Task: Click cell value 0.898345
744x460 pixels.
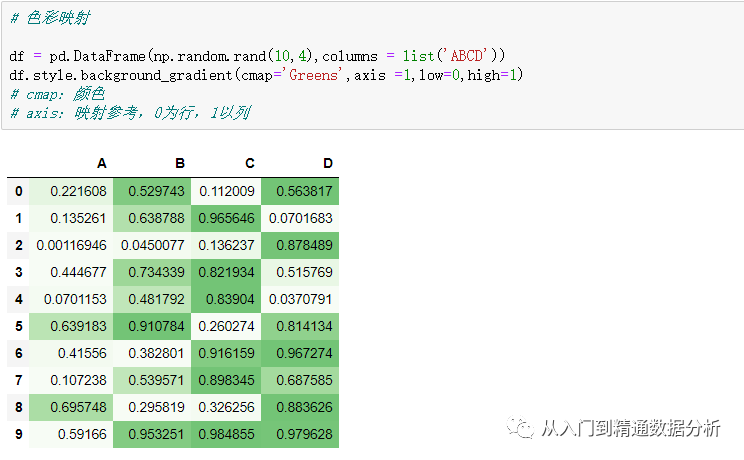Action: pos(227,381)
